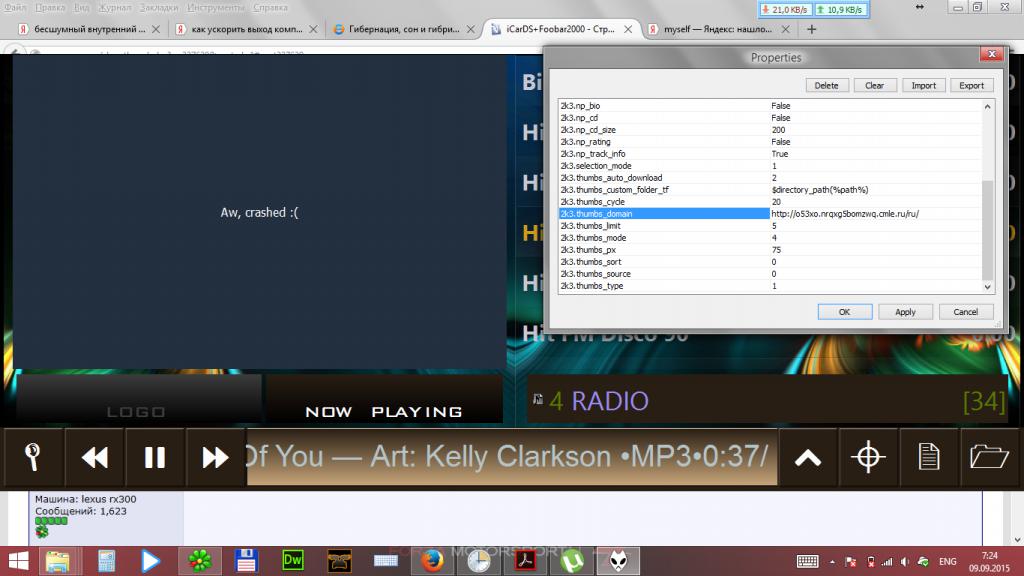Switch to foobar2000 alien icon in taskbar
Screen dimensions: 1024x576
tap(618, 561)
